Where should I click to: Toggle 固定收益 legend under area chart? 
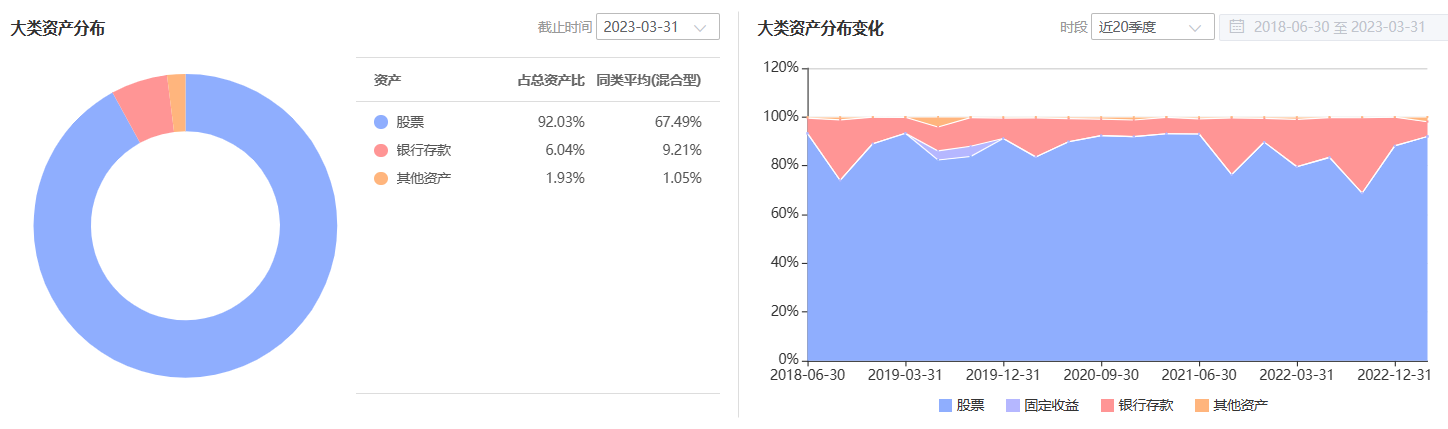1042,405
